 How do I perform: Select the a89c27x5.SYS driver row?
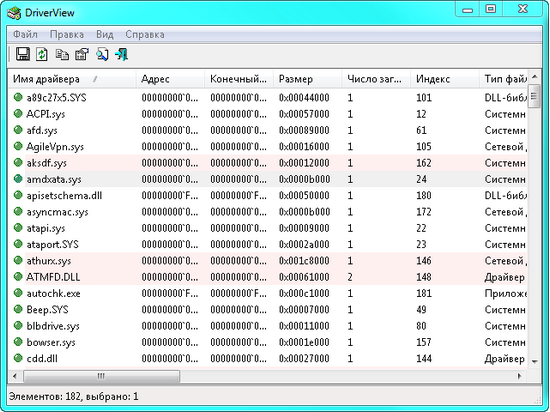(x=268, y=97)
